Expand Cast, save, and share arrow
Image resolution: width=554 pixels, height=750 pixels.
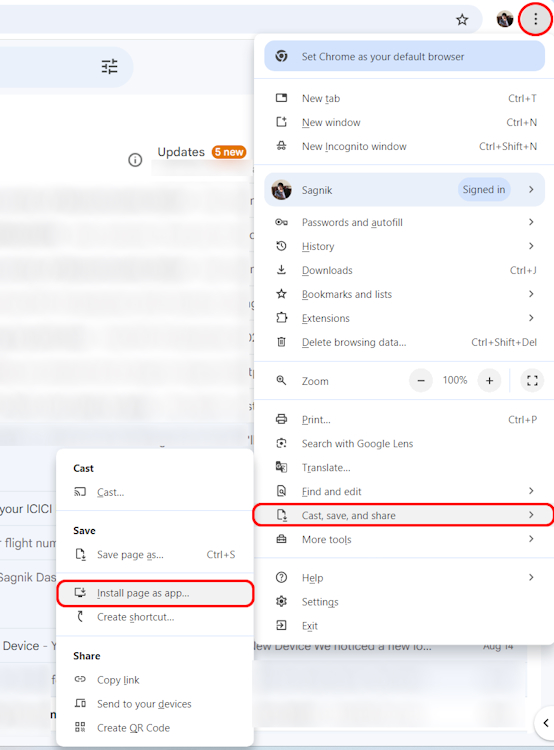[x=531, y=515]
